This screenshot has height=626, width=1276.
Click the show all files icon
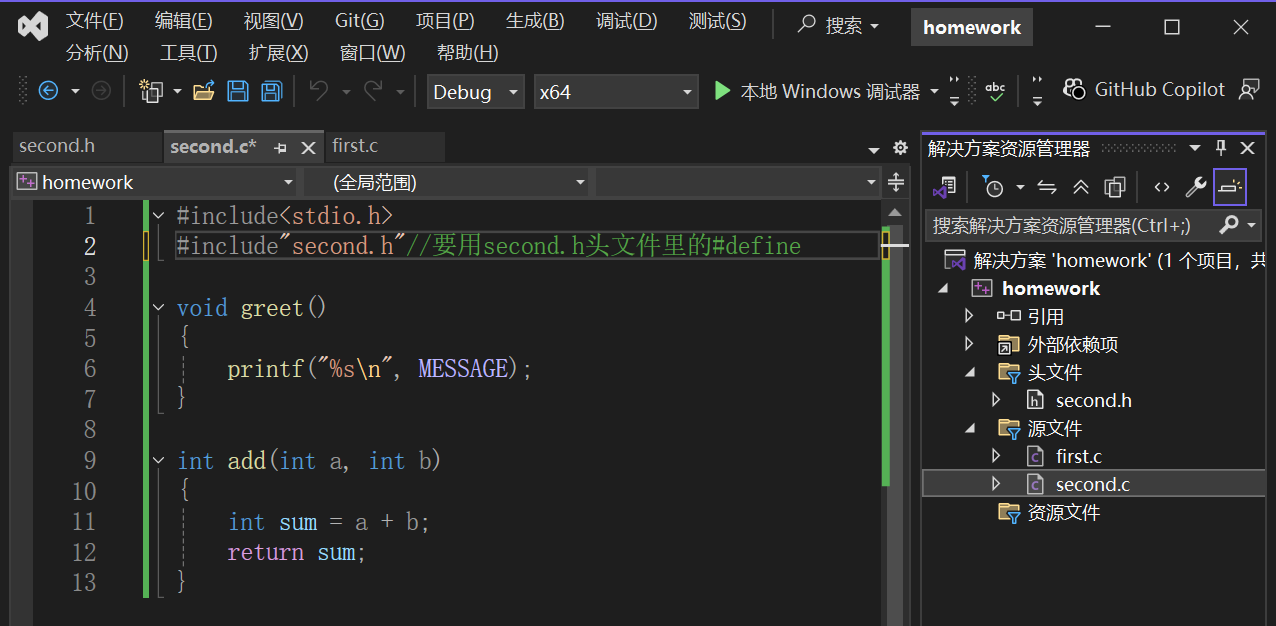[1115, 187]
